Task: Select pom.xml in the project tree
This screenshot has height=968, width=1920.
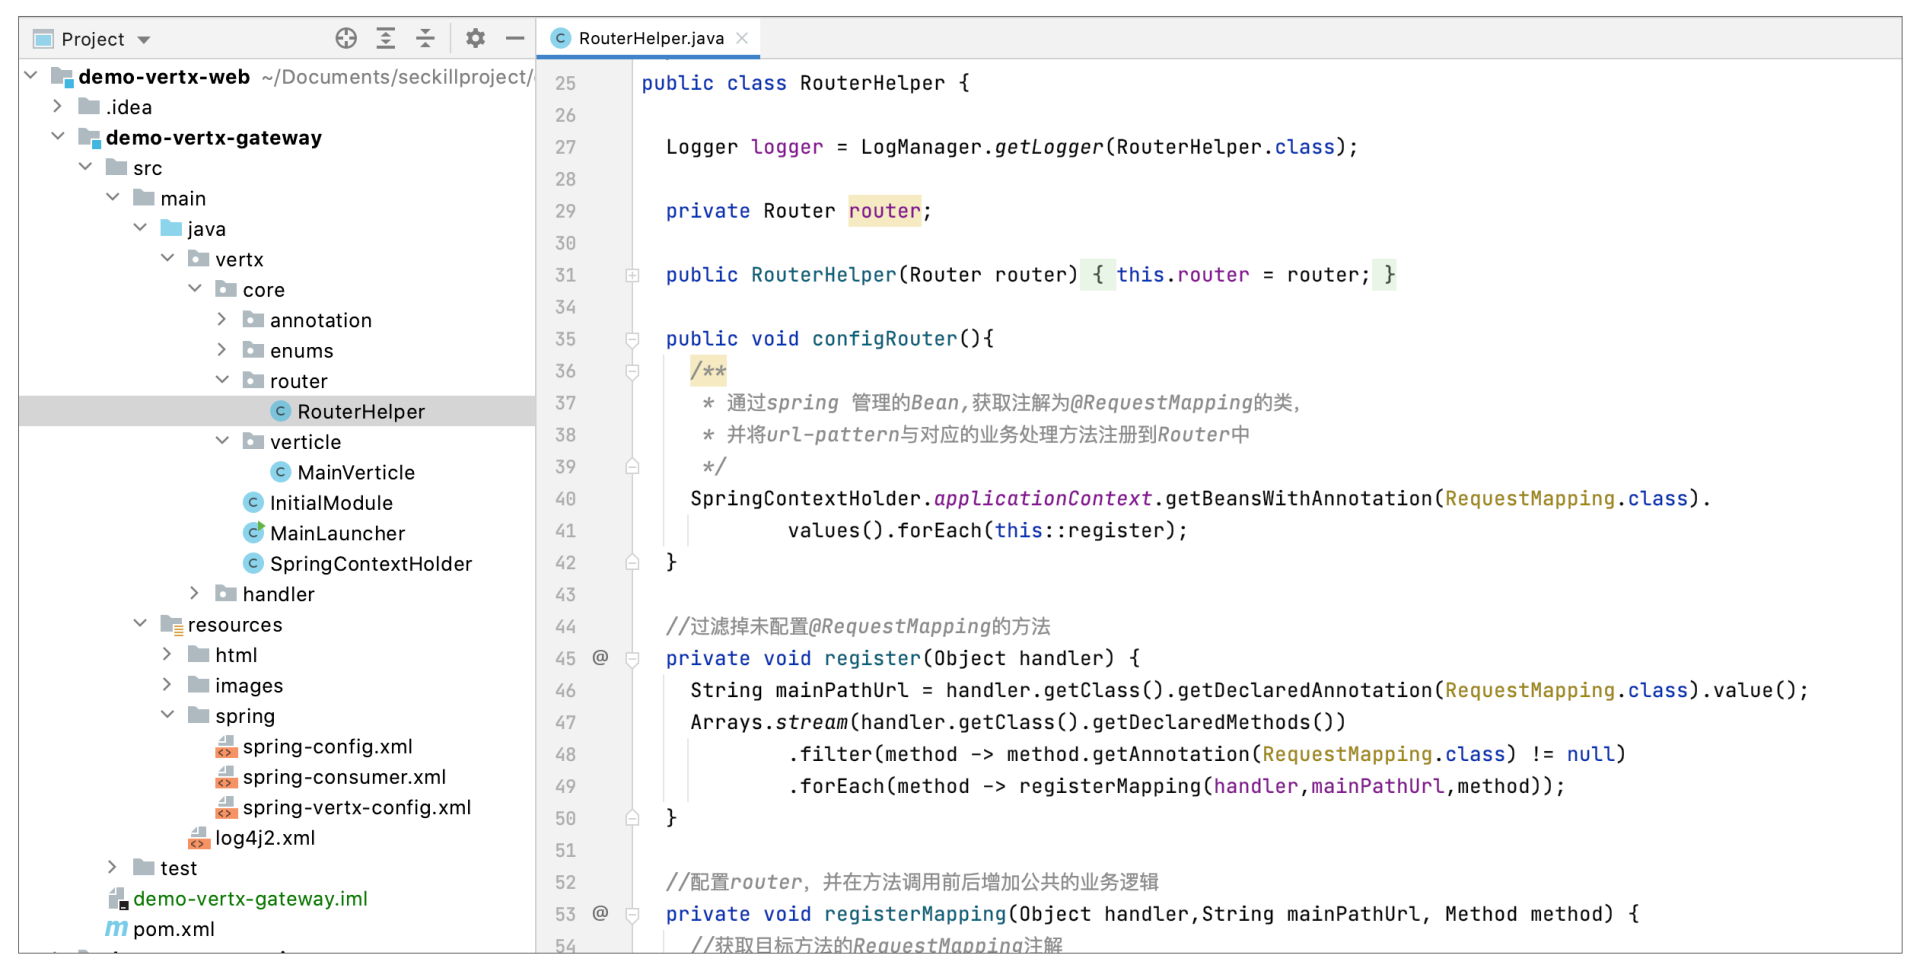Action: [173, 929]
